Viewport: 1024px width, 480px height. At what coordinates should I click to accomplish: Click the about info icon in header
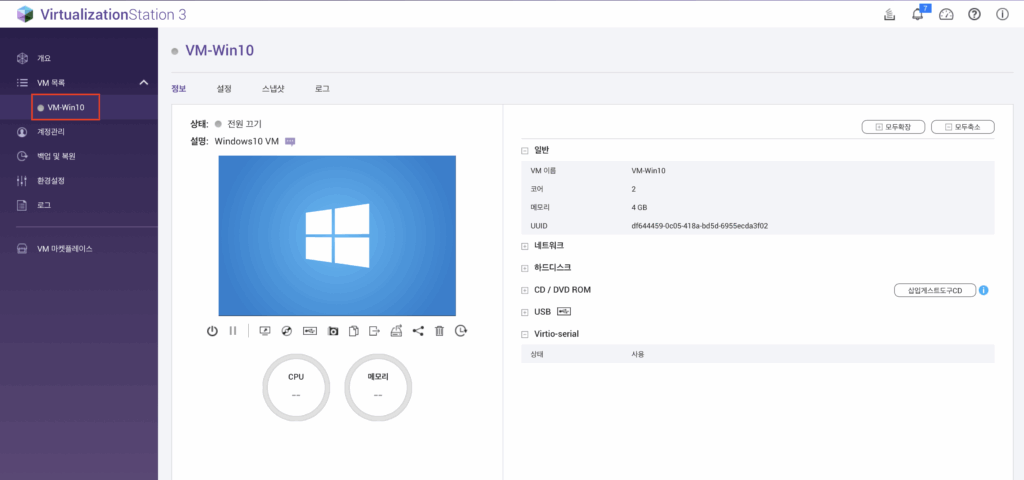tap(1002, 14)
